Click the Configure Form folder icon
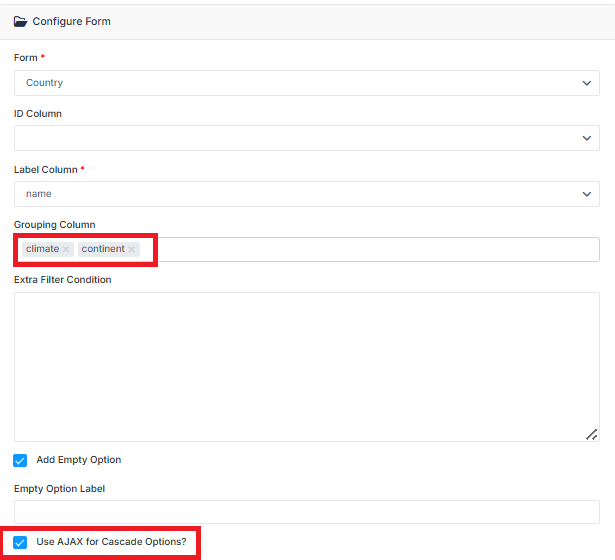 (20, 21)
